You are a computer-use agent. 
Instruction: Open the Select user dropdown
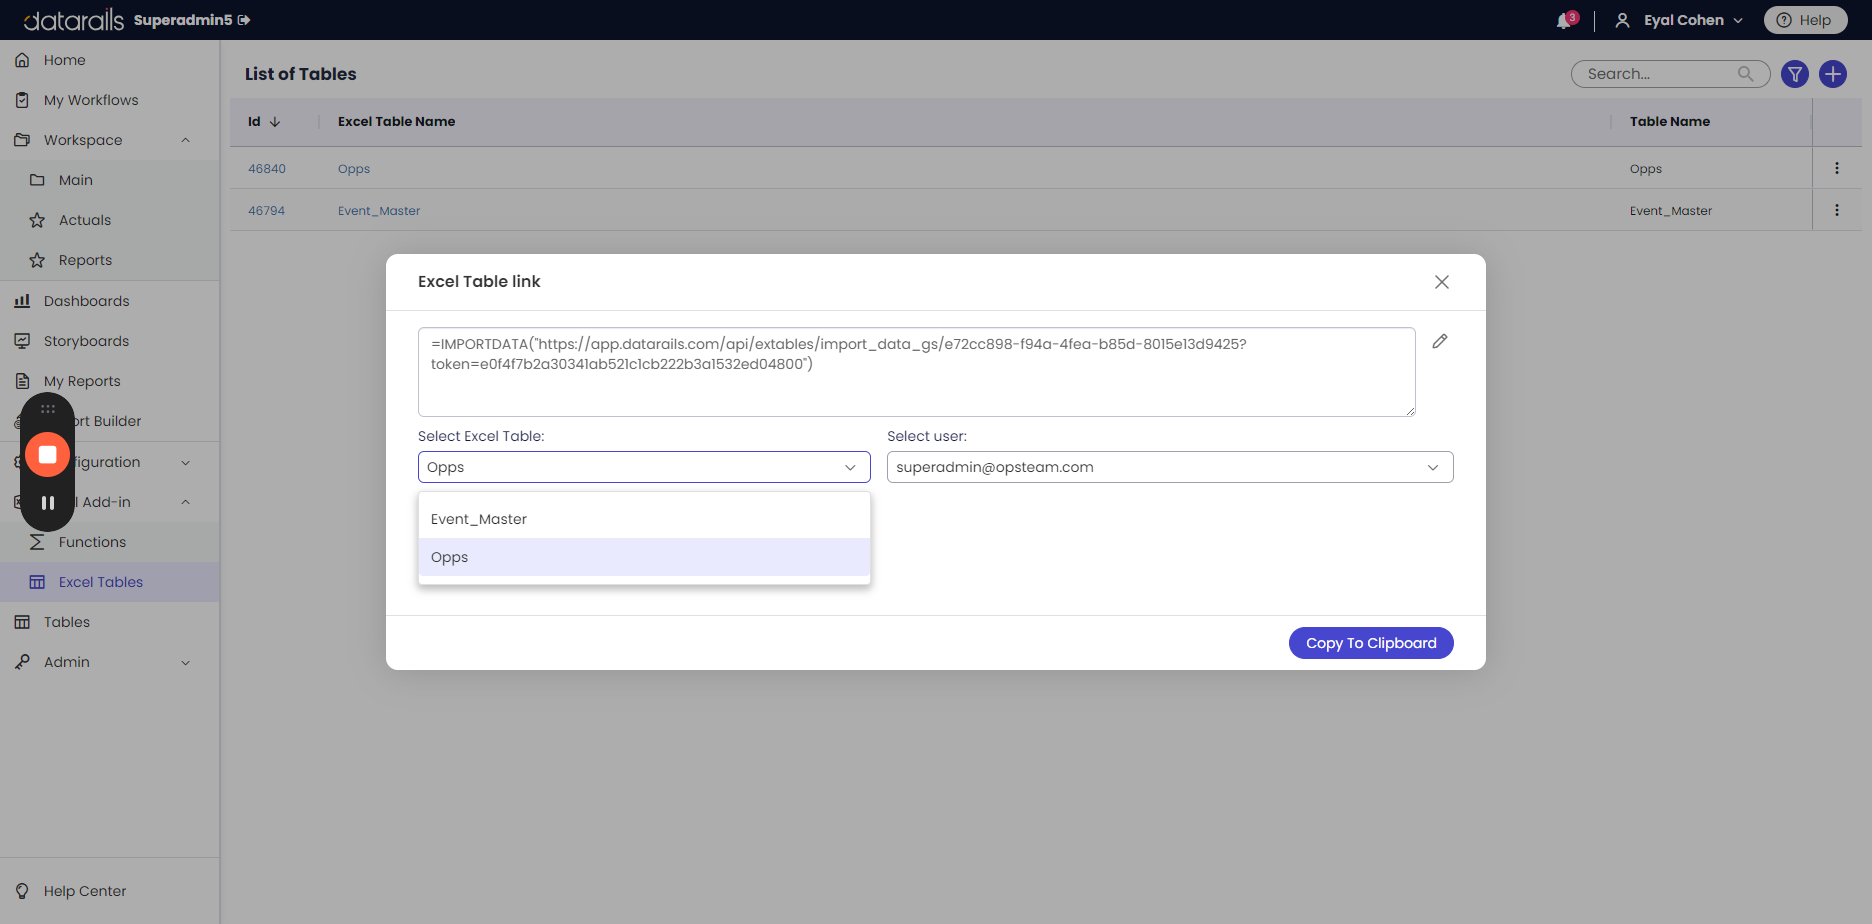coord(1169,467)
